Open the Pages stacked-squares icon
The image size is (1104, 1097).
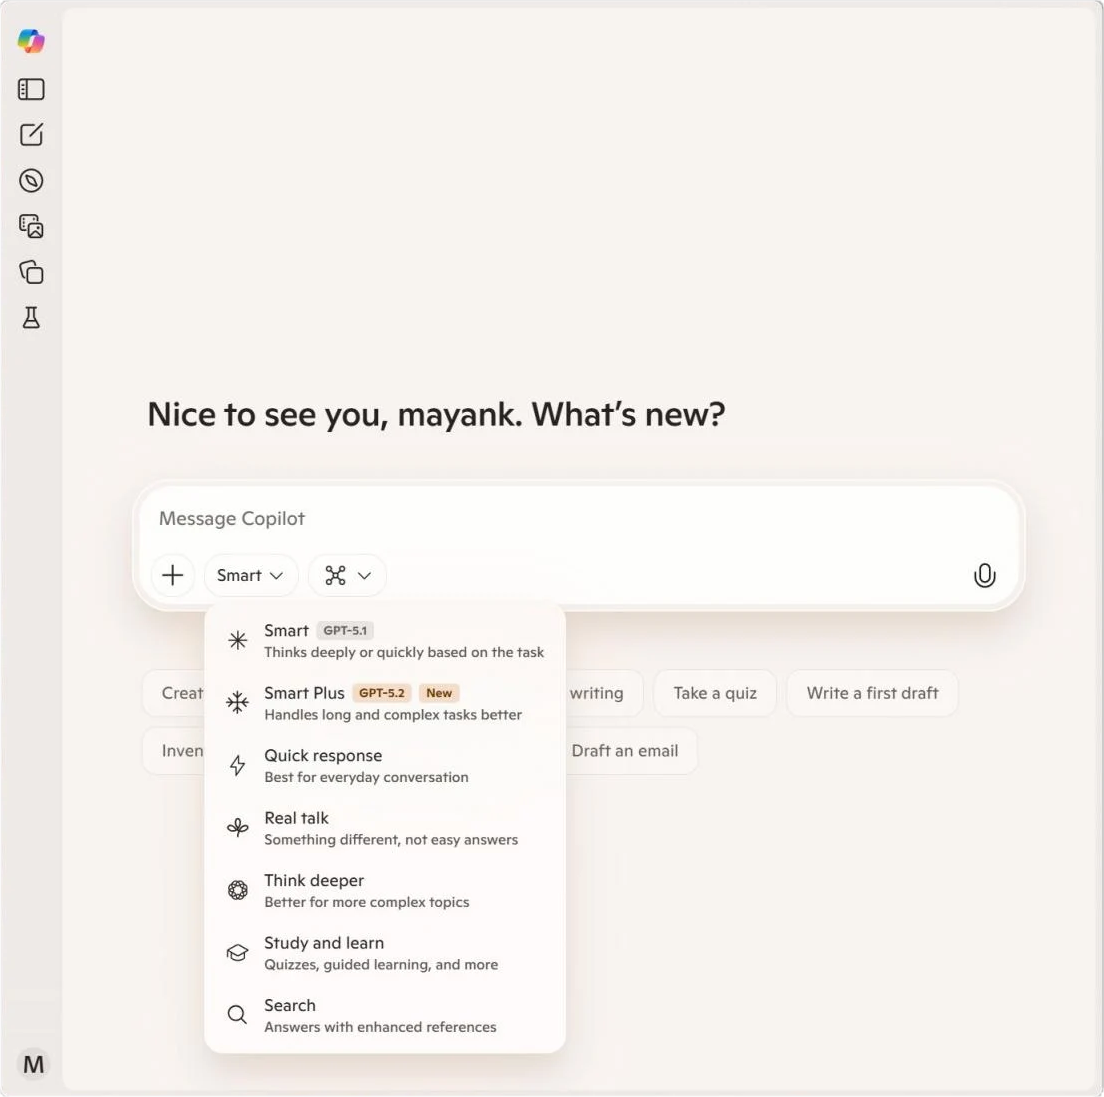(x=31, y=272)
